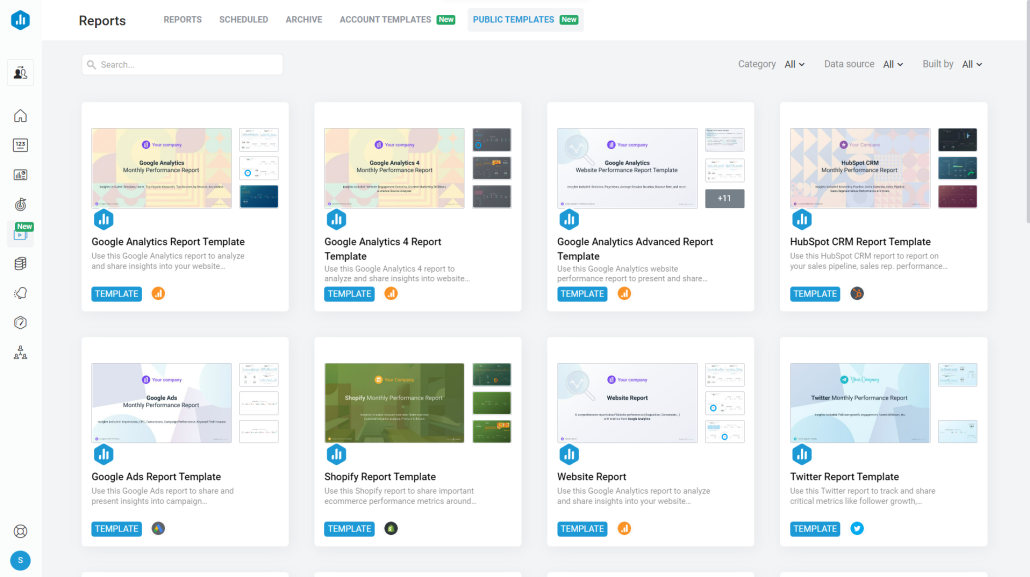Open the +11 more pages thumbnail

[725, 198]
